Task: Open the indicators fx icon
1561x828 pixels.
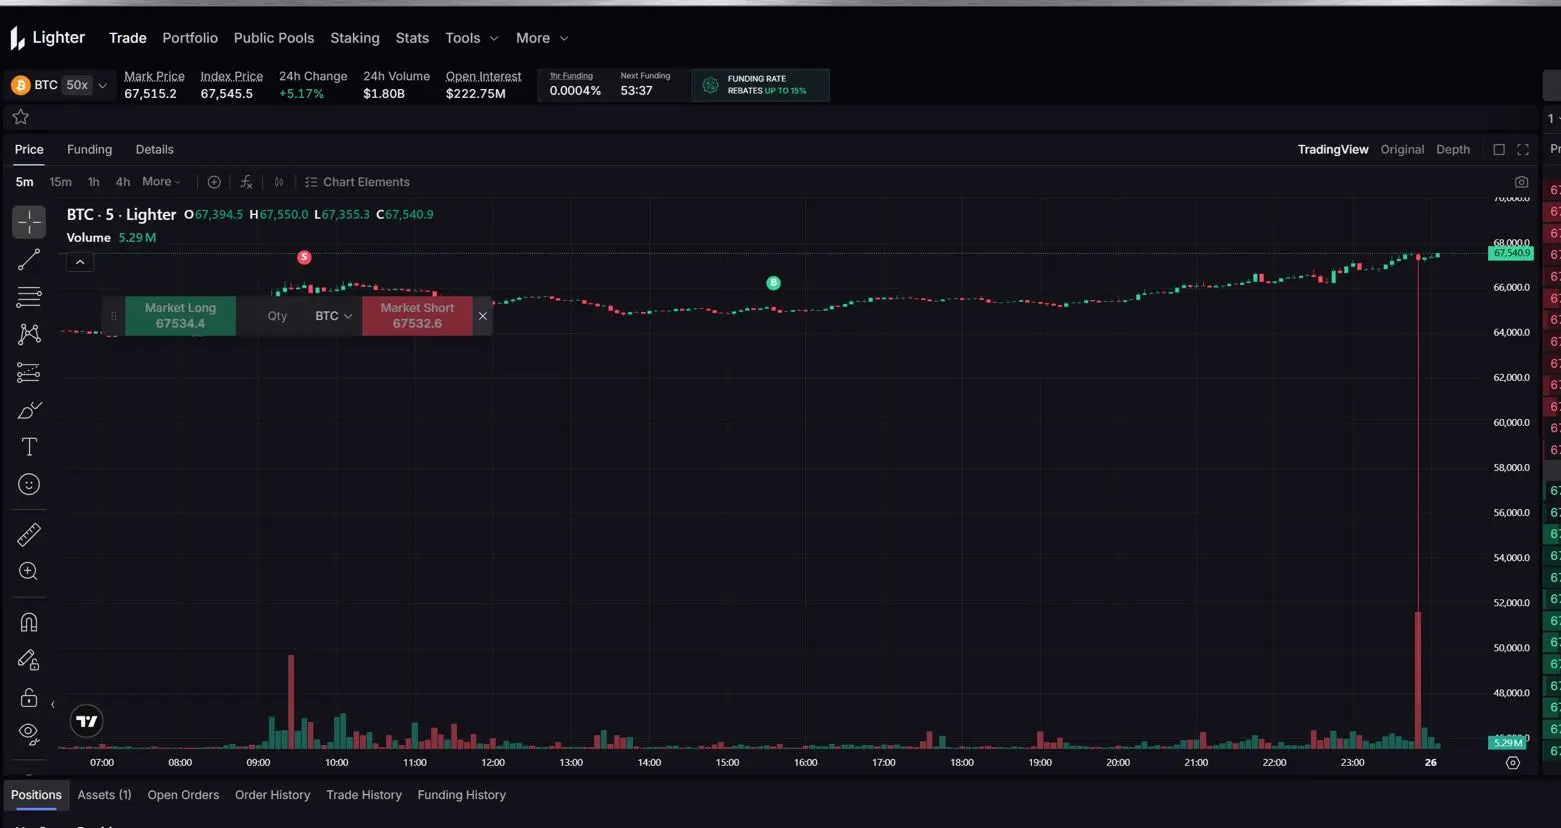Action: [x=246, y=182]
